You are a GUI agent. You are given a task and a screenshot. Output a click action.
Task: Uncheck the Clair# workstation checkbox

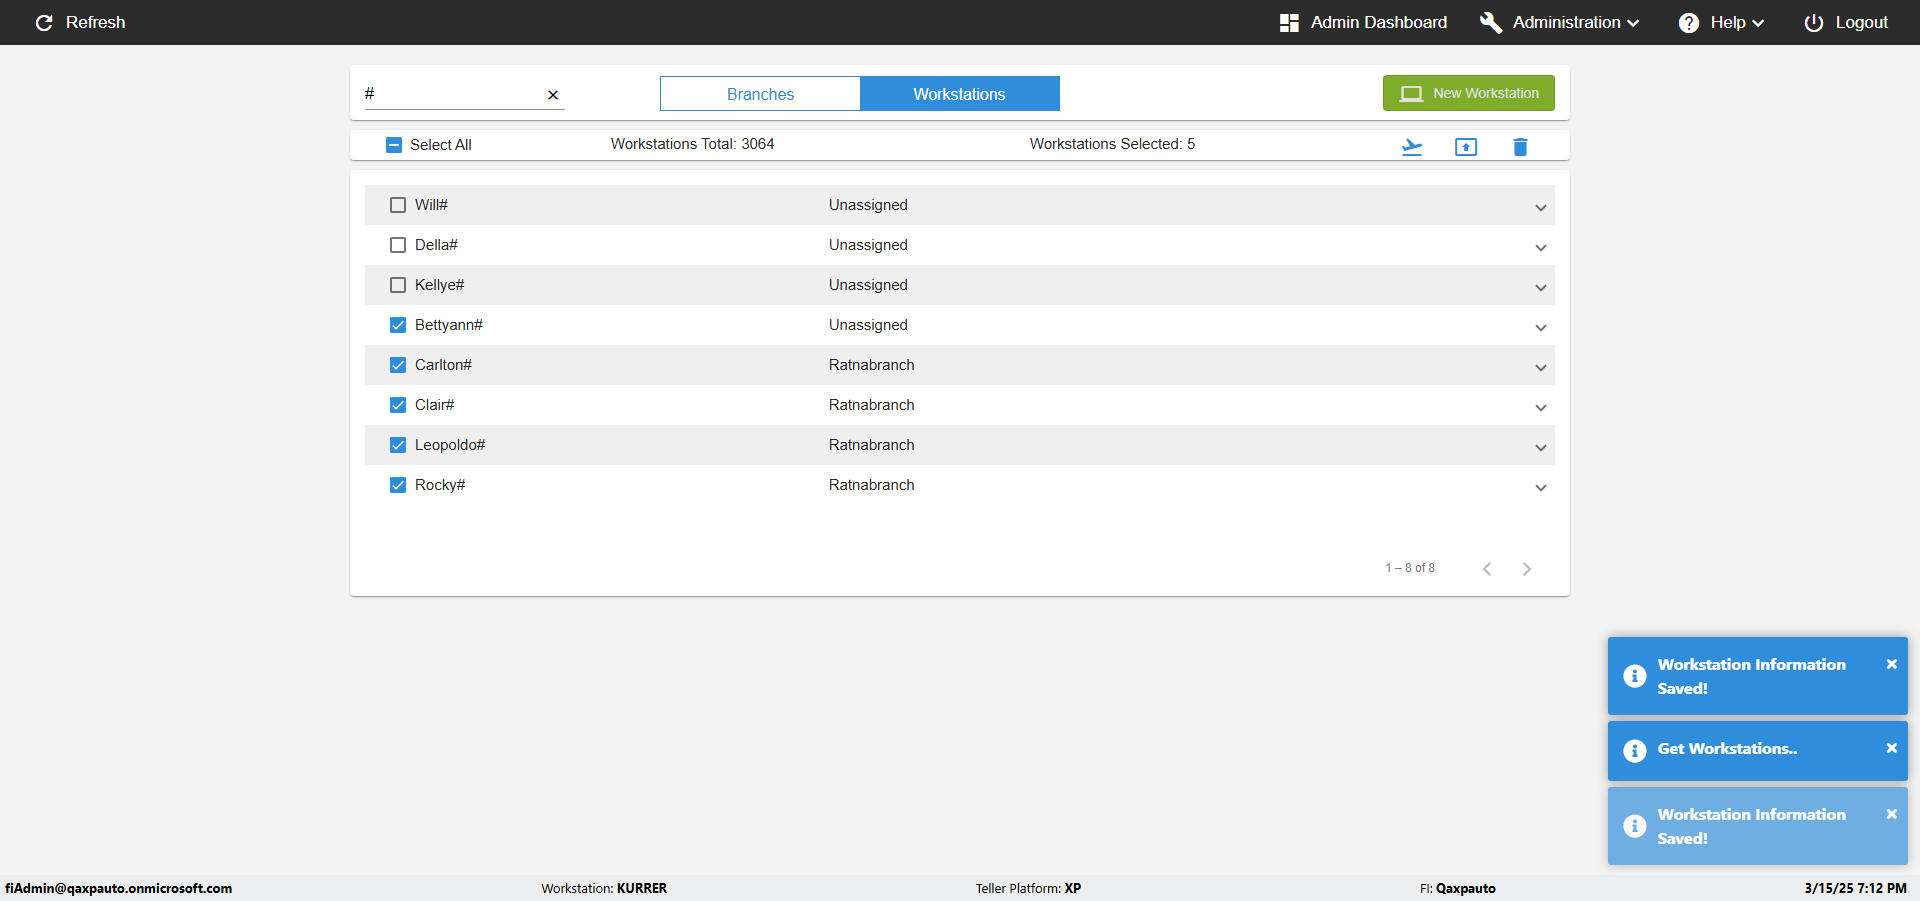tap(398, 405)
